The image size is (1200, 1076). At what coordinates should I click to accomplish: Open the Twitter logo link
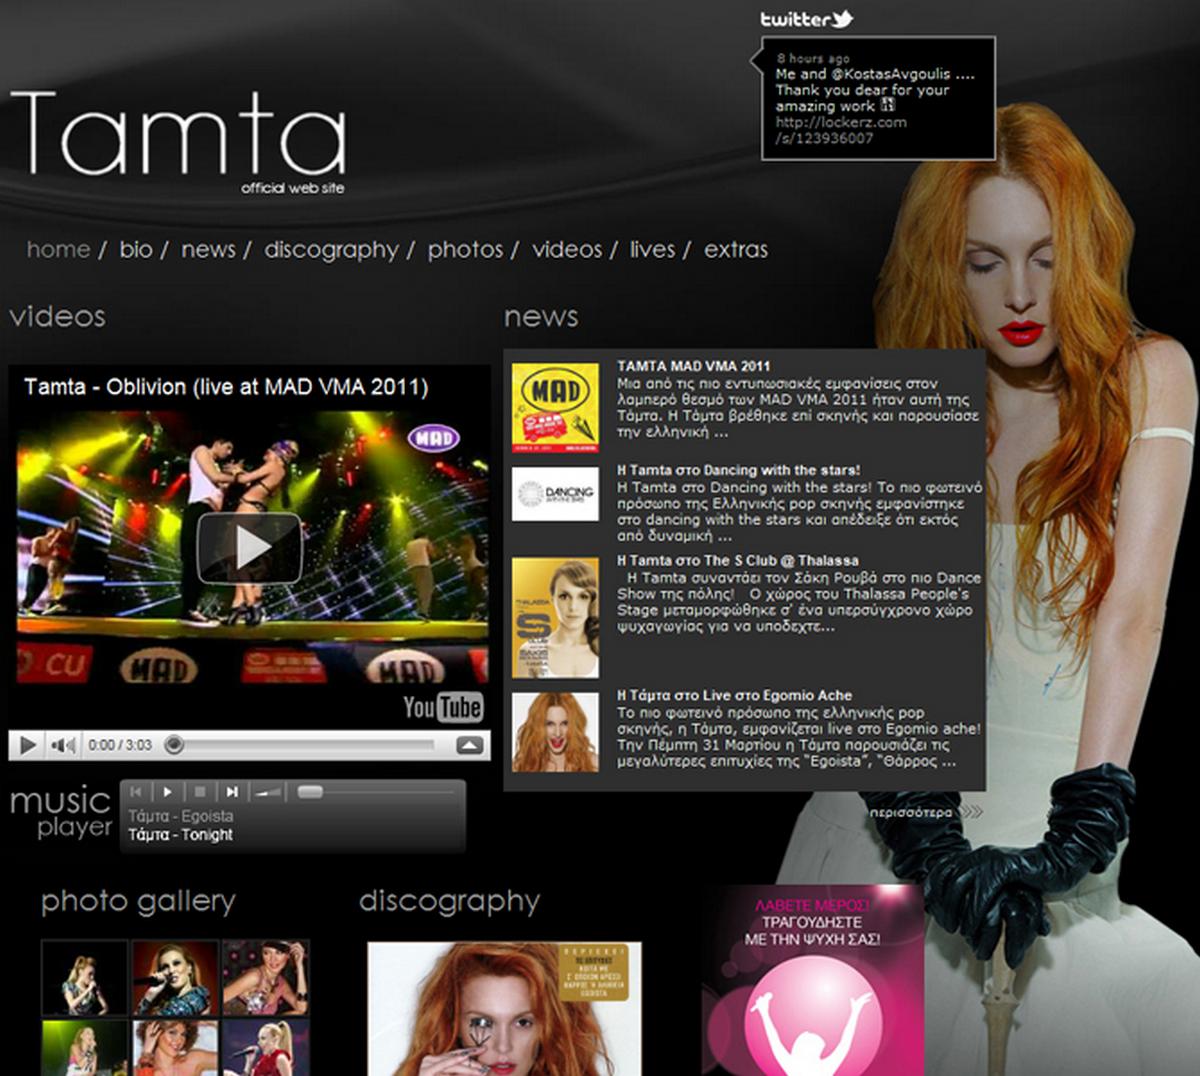806,19
